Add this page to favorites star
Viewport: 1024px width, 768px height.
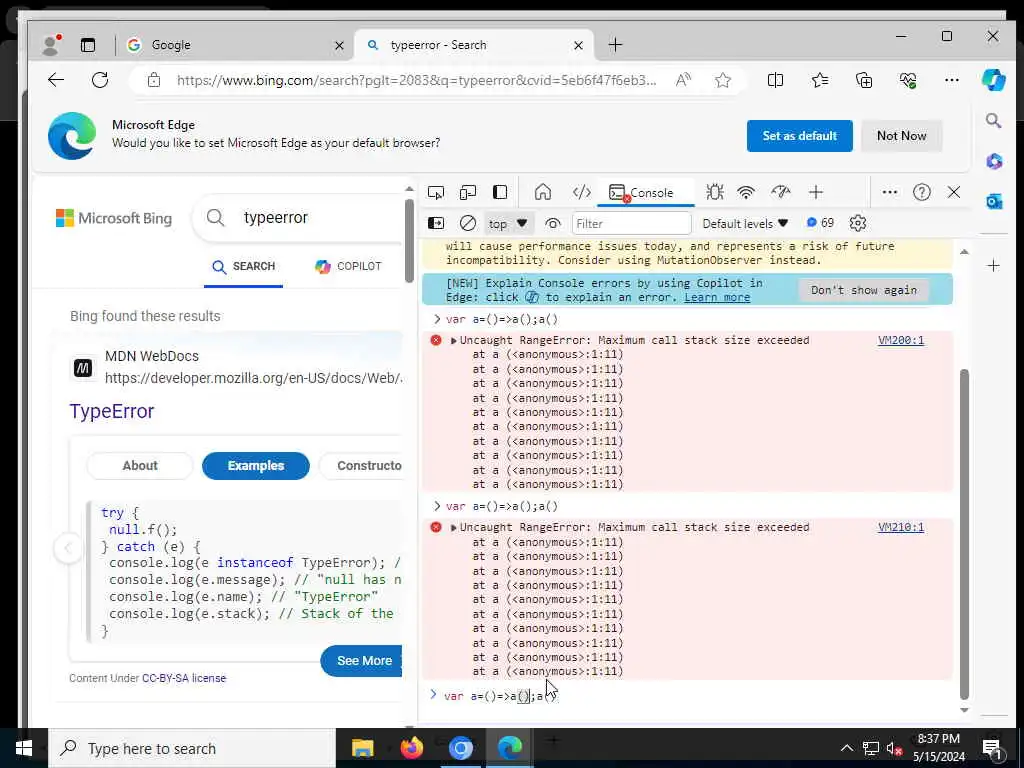click(722, 80)
